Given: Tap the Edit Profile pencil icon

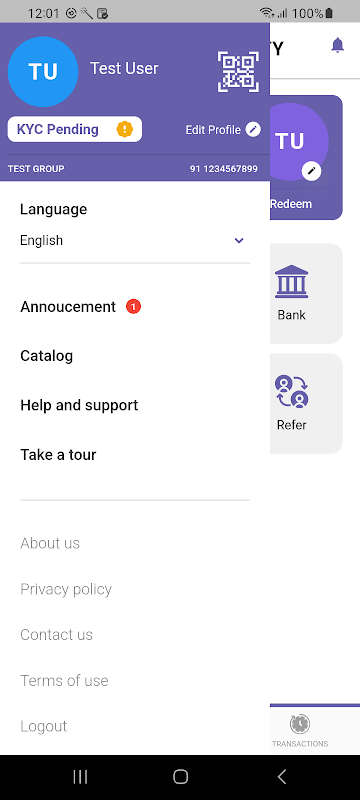Looking at the screenshot, I should point(253,130).
